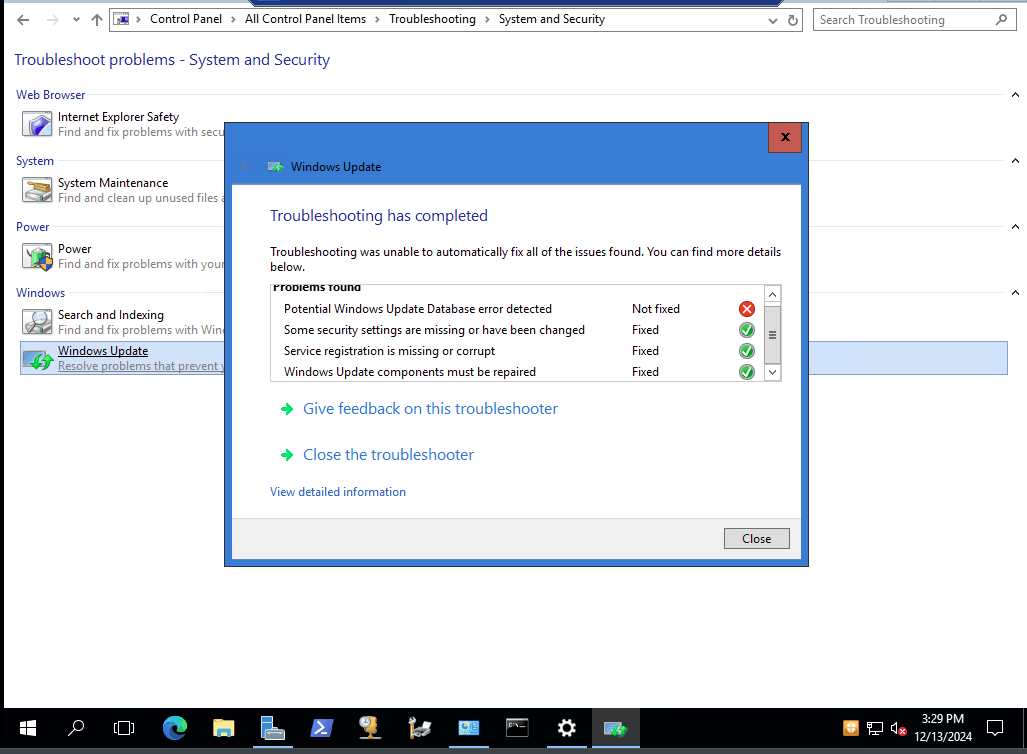Viewport: 1027px width, 754px height.
Task: Open Settings gear on the taskbar
Action: (566, 728)
